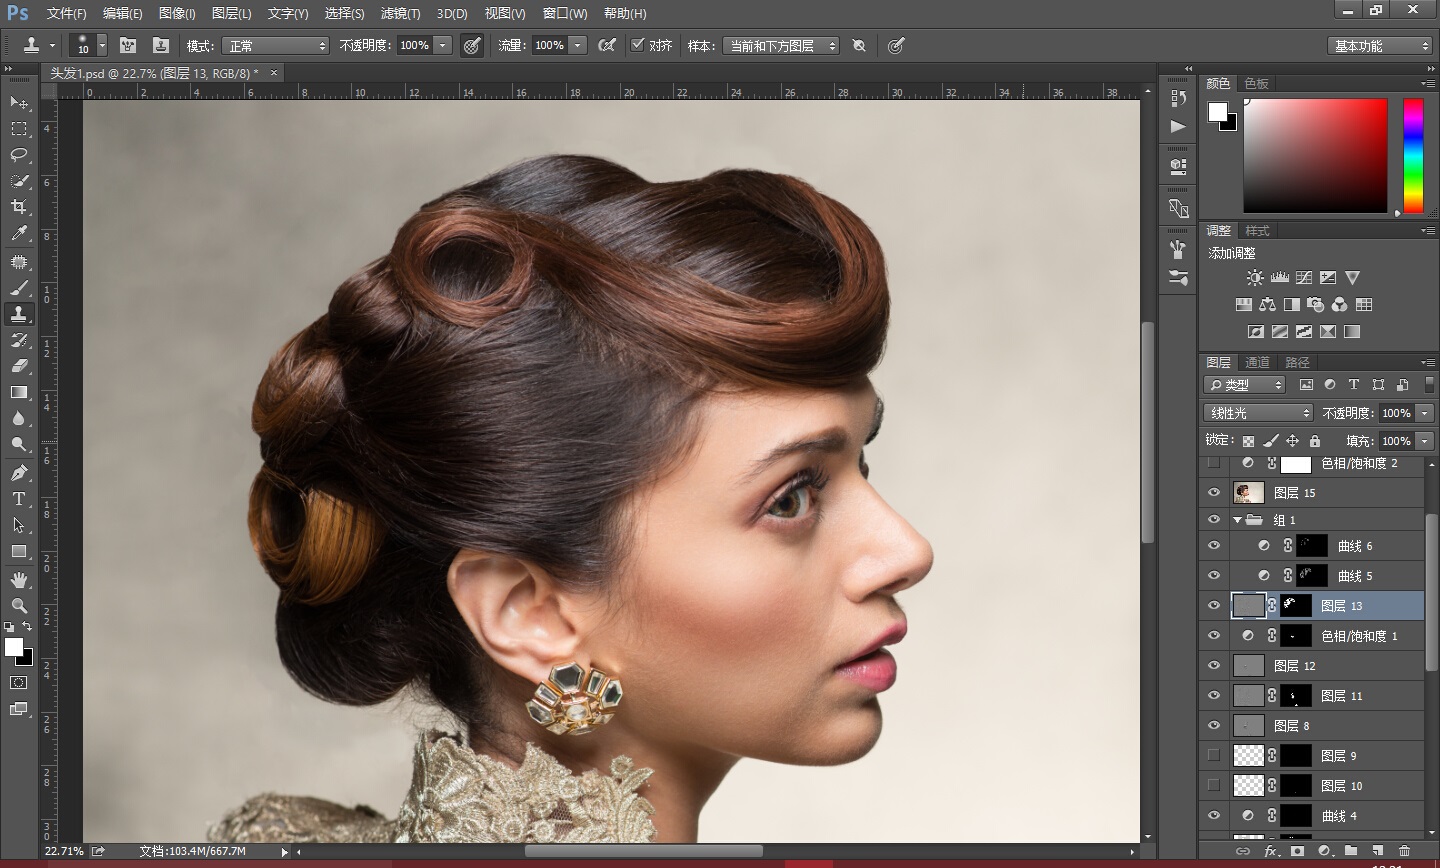This screenshot has width=1440, height=868.
Task: Switch to the 样式 tab
Action: coord(1257,230)
